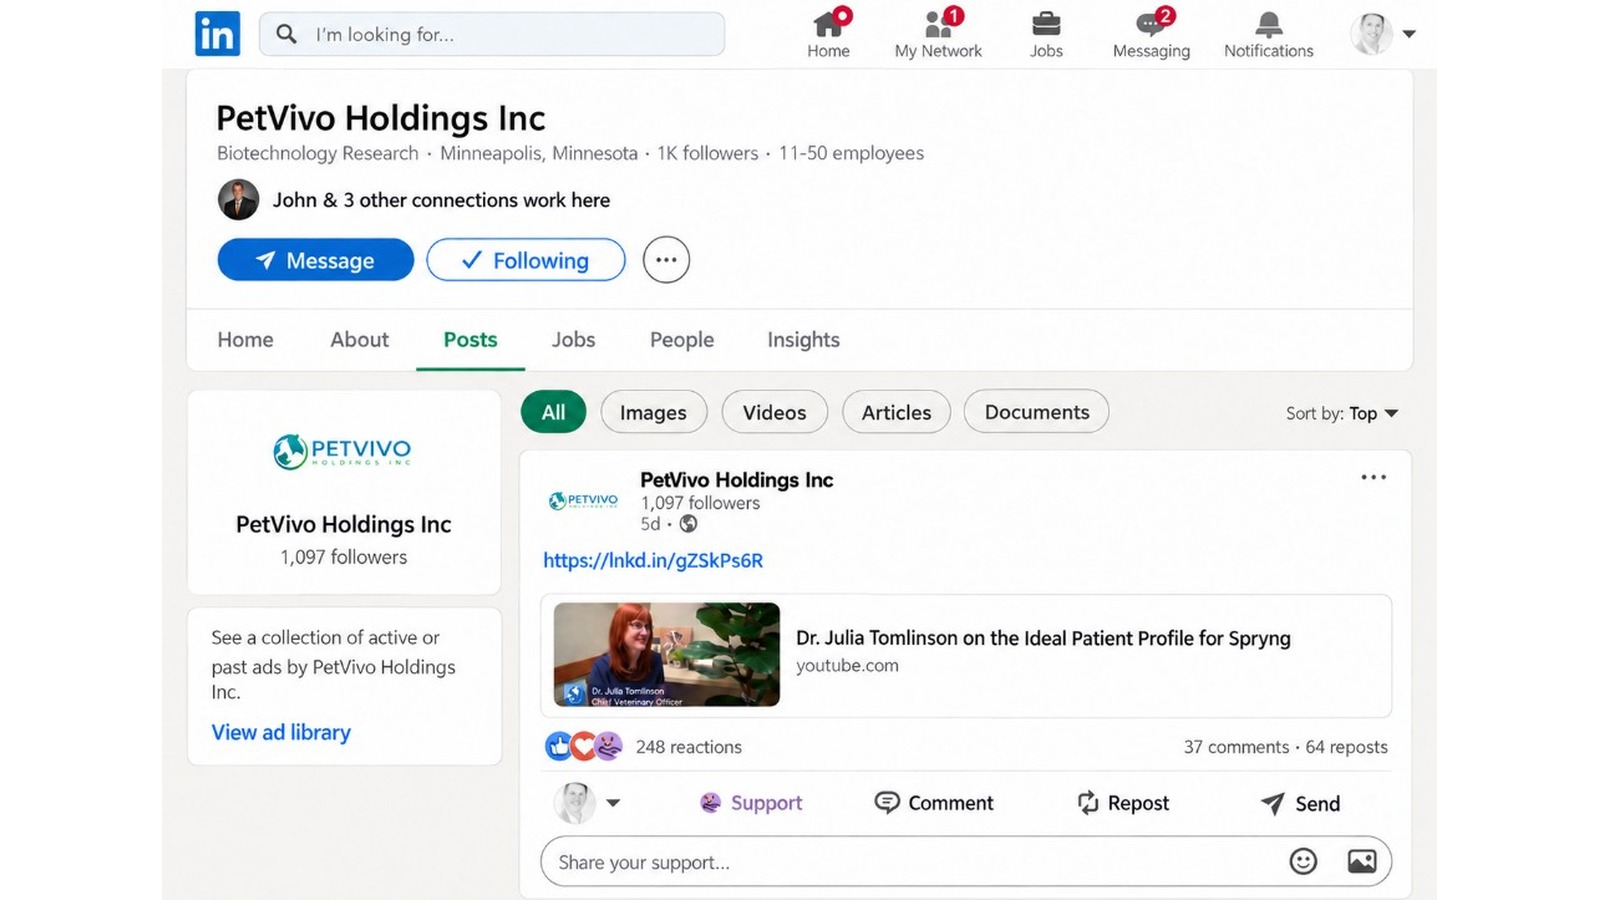The height and width of the screenshot is (900, 1600).
Task: Click the blue Message button
Action: (315, 260)
